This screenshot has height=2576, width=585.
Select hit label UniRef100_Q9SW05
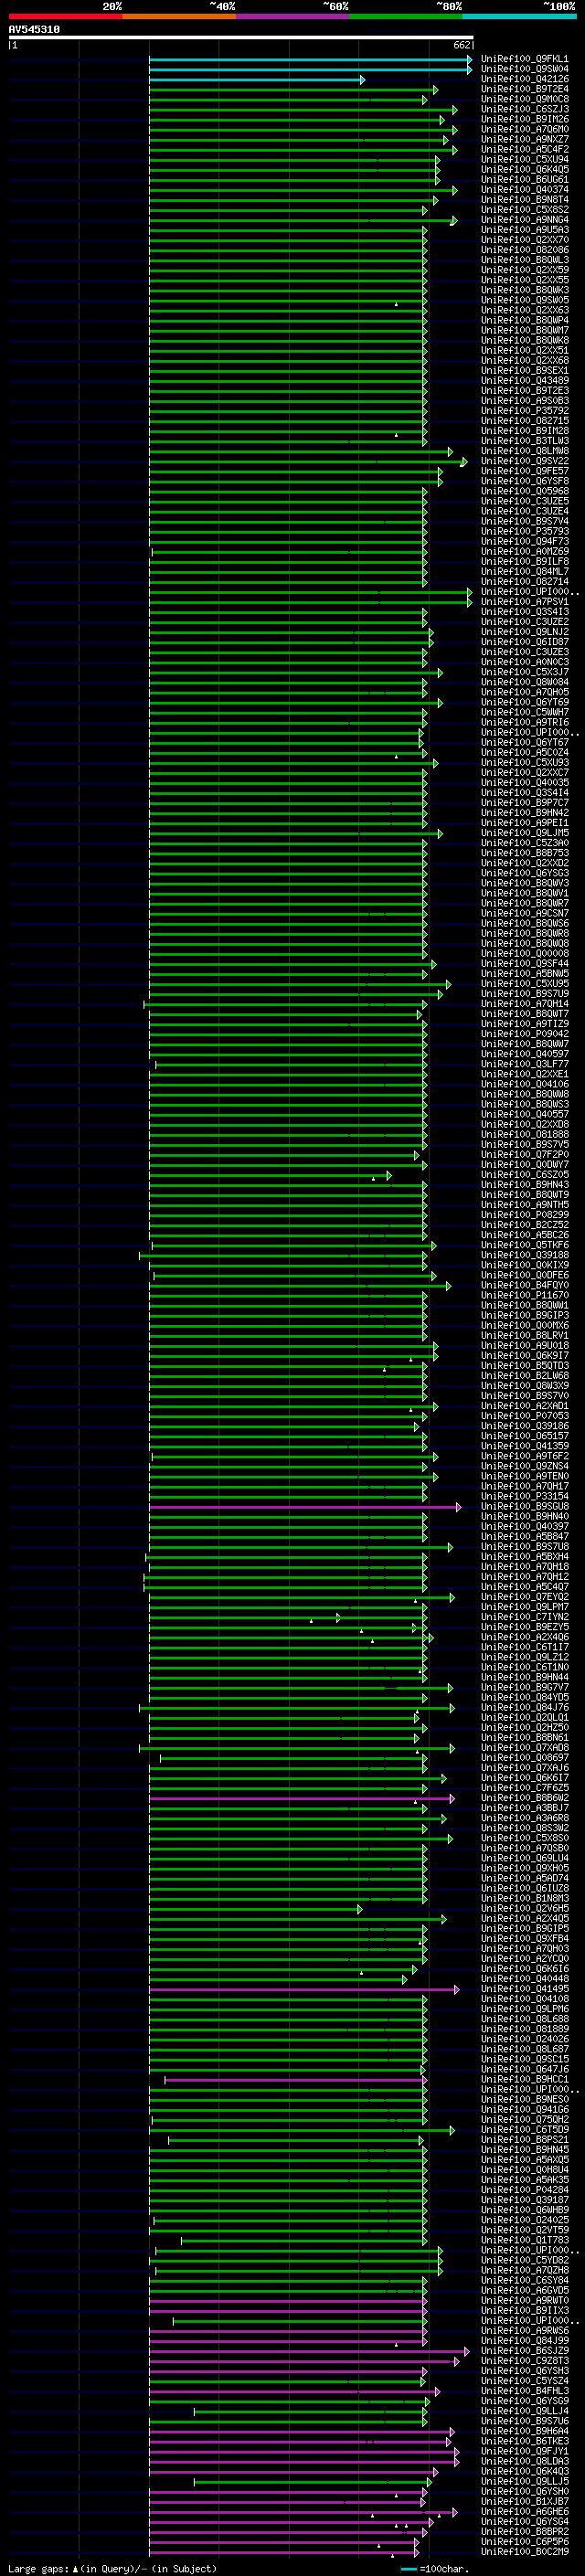click(x=524, y=301)
